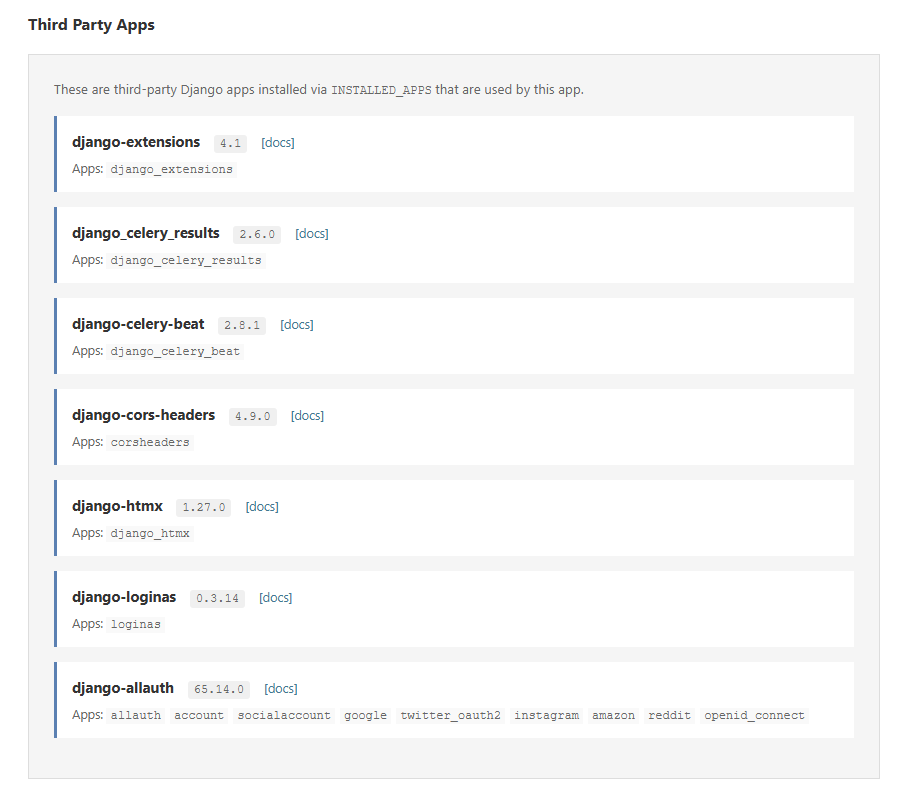Open the django-celery-beat docs link

click(297, 325)
